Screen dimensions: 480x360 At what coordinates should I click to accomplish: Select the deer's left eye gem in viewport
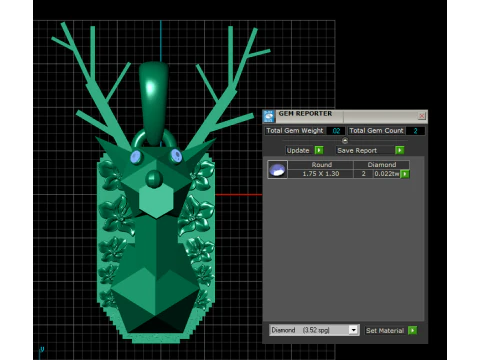136,157
